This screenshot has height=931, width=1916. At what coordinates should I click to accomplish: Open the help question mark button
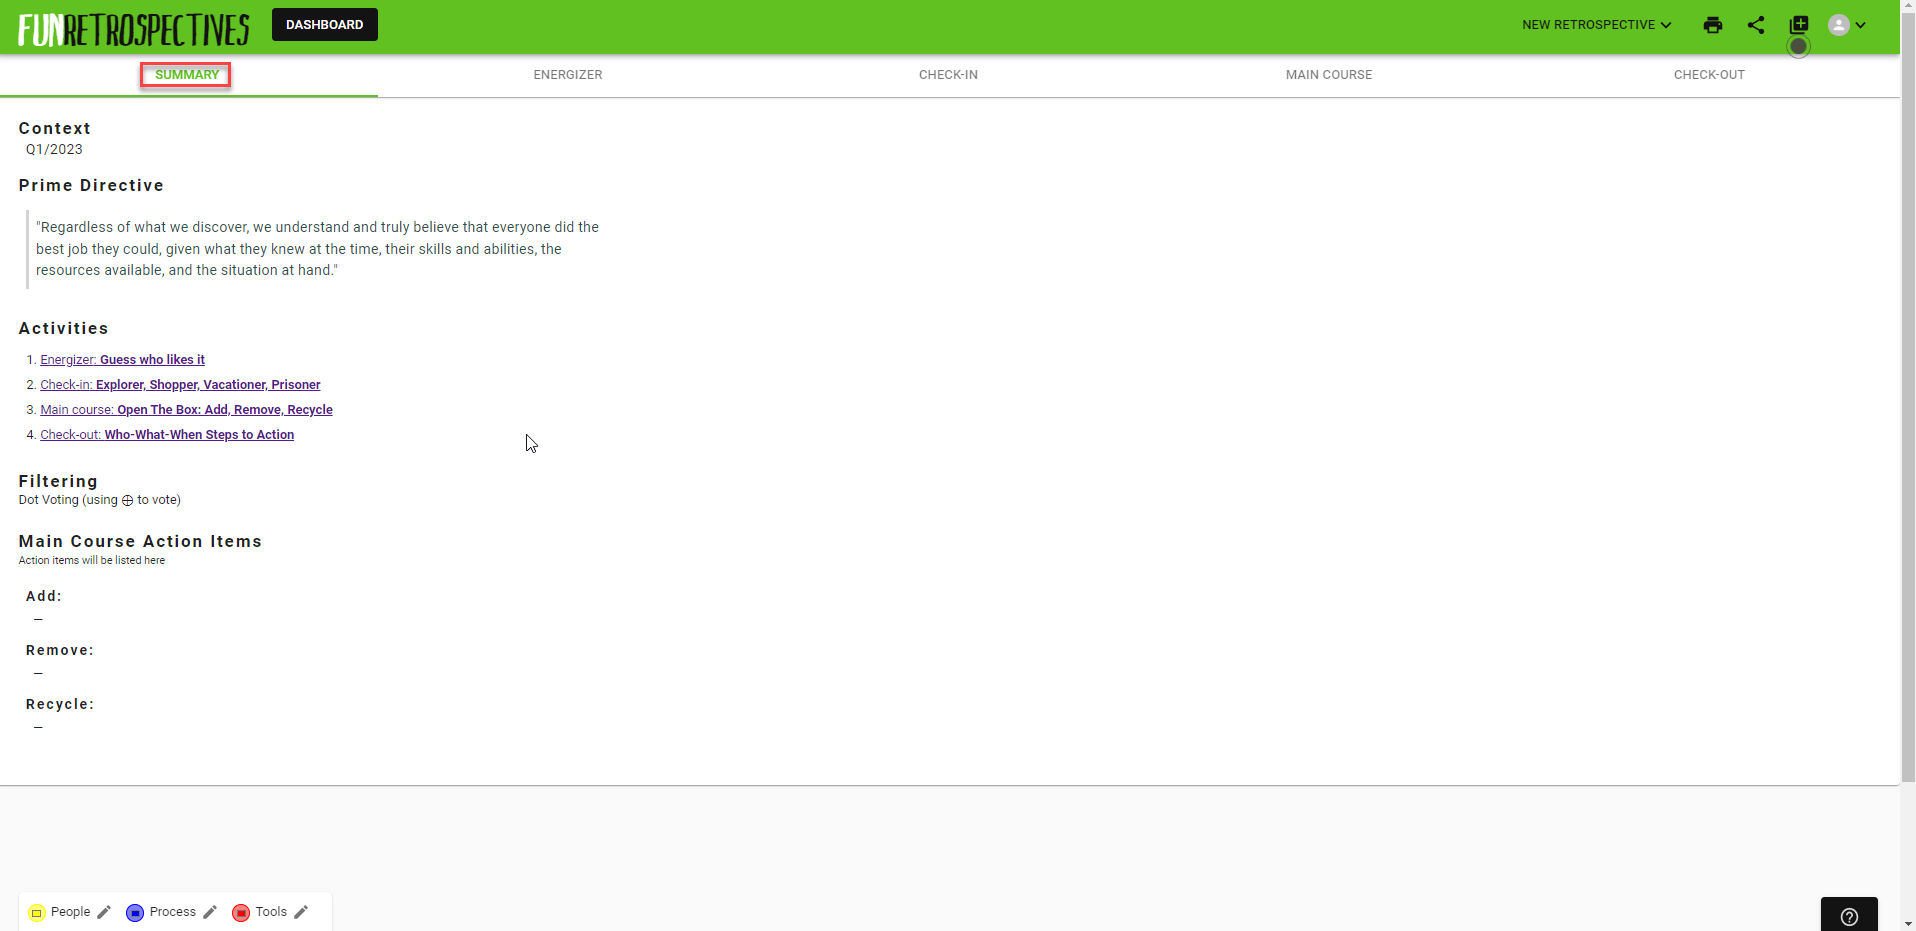tap(1848, 916)
